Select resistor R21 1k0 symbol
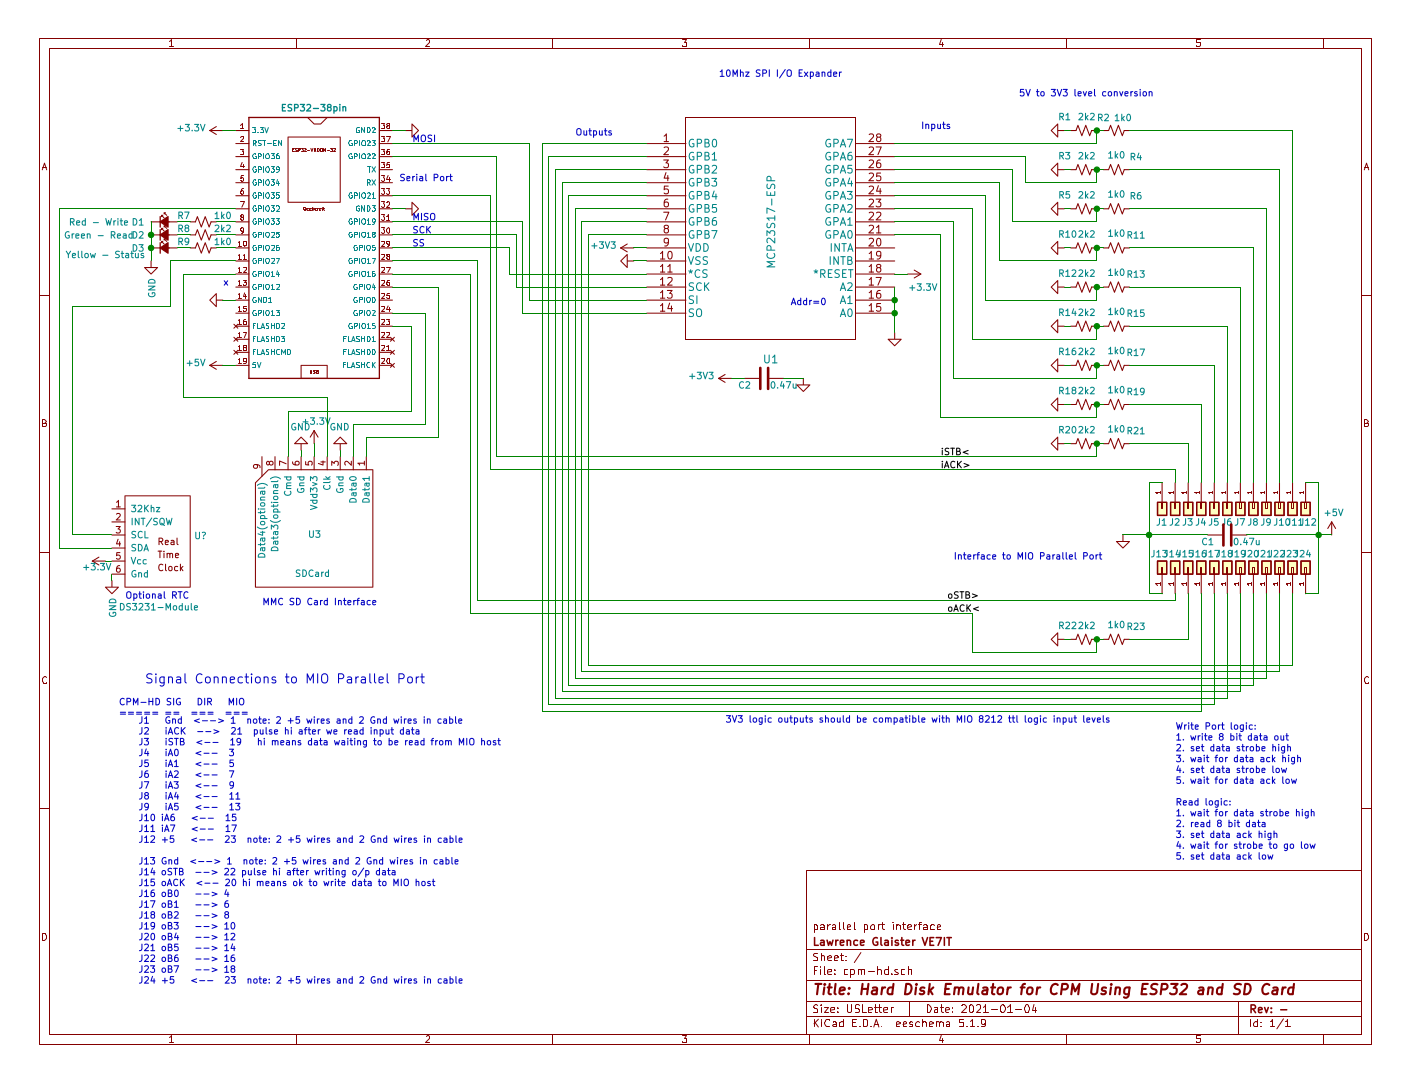This screenshot has width=1410, height=1084. 1117,444
